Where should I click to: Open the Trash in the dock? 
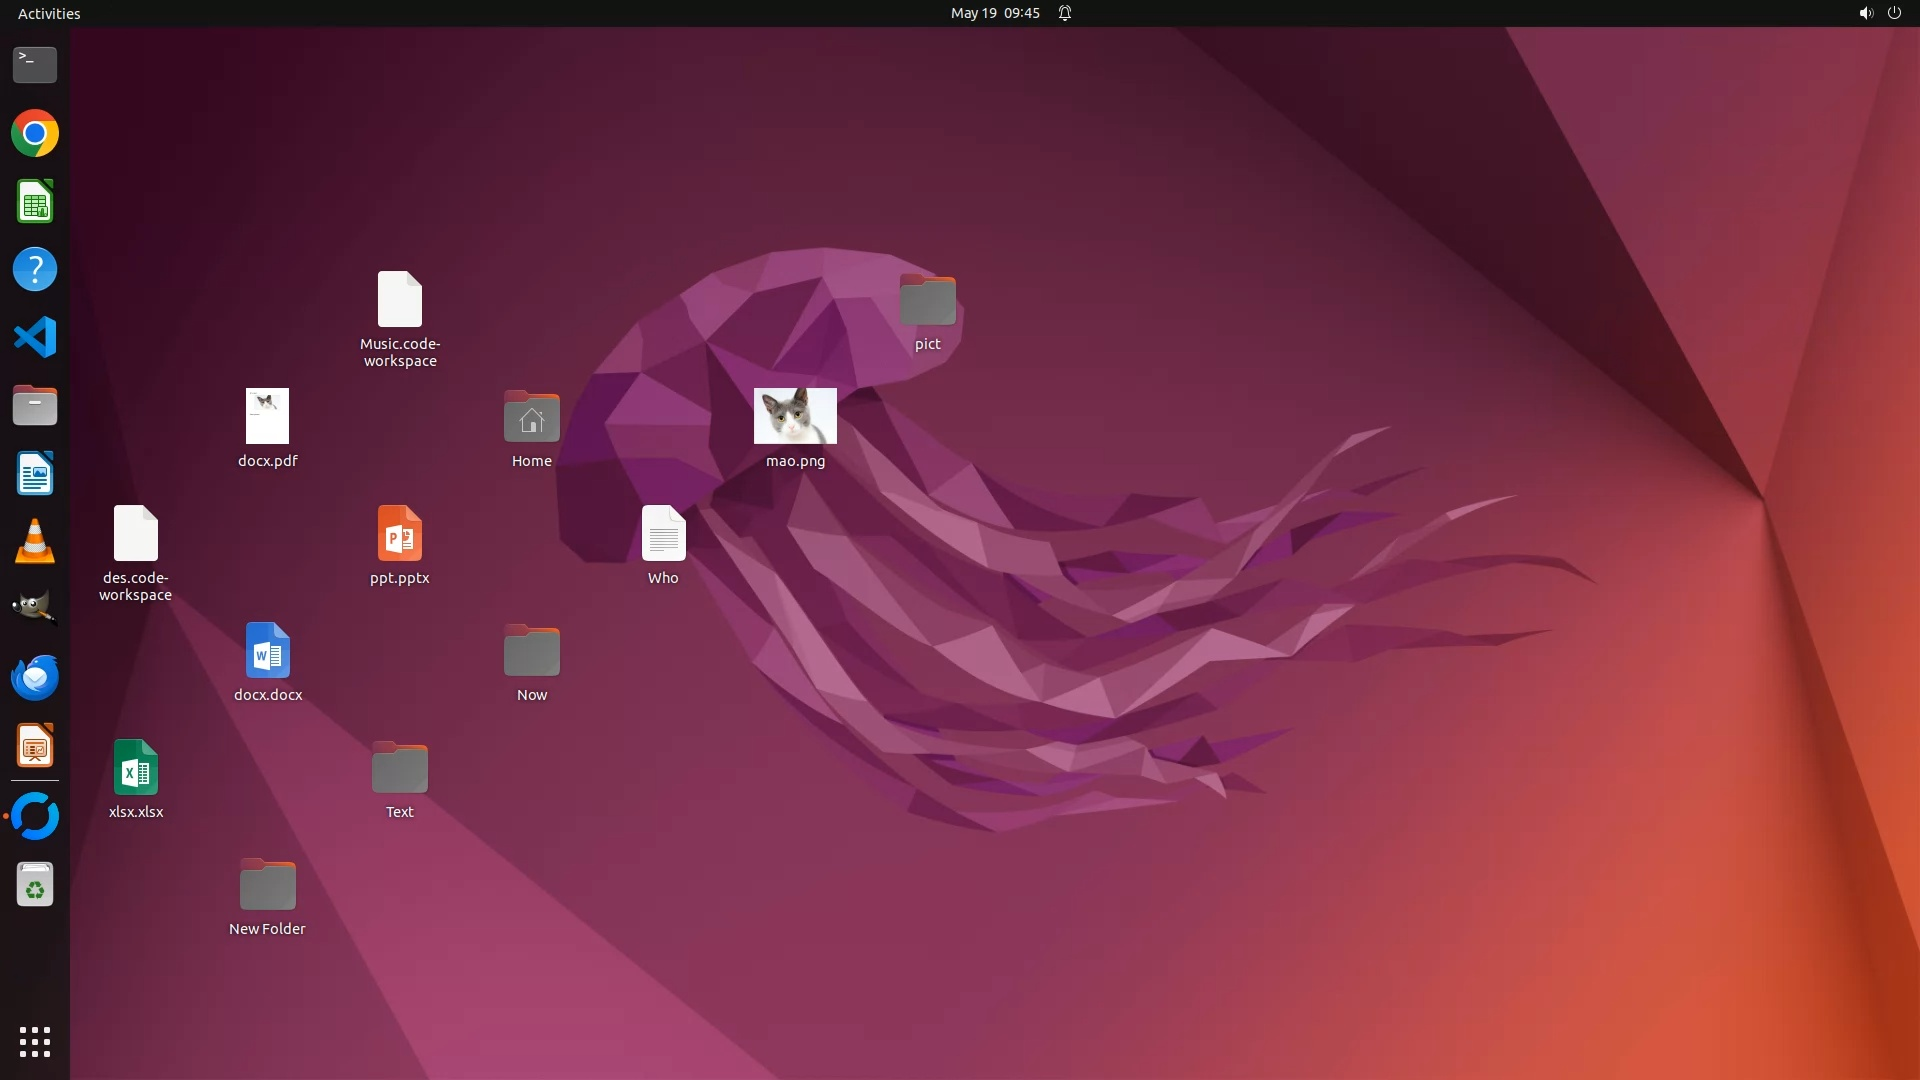[x=35, y=885]
